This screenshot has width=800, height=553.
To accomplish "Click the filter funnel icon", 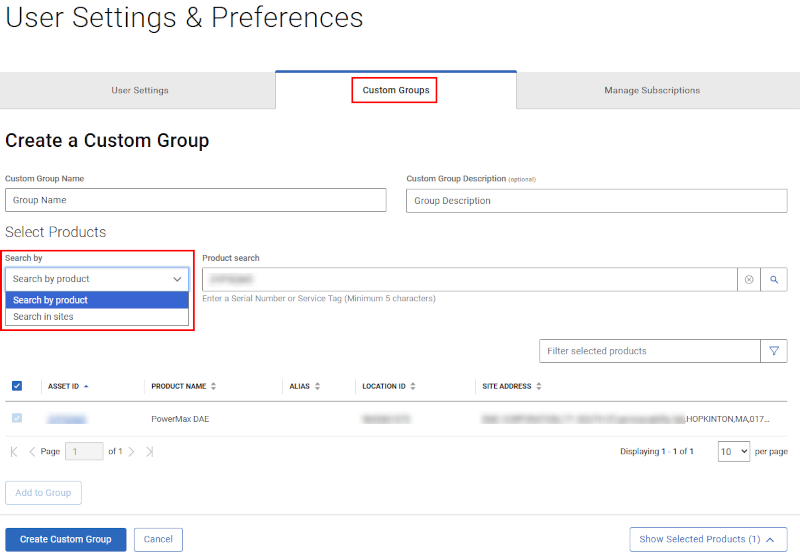I will point(774,351).
